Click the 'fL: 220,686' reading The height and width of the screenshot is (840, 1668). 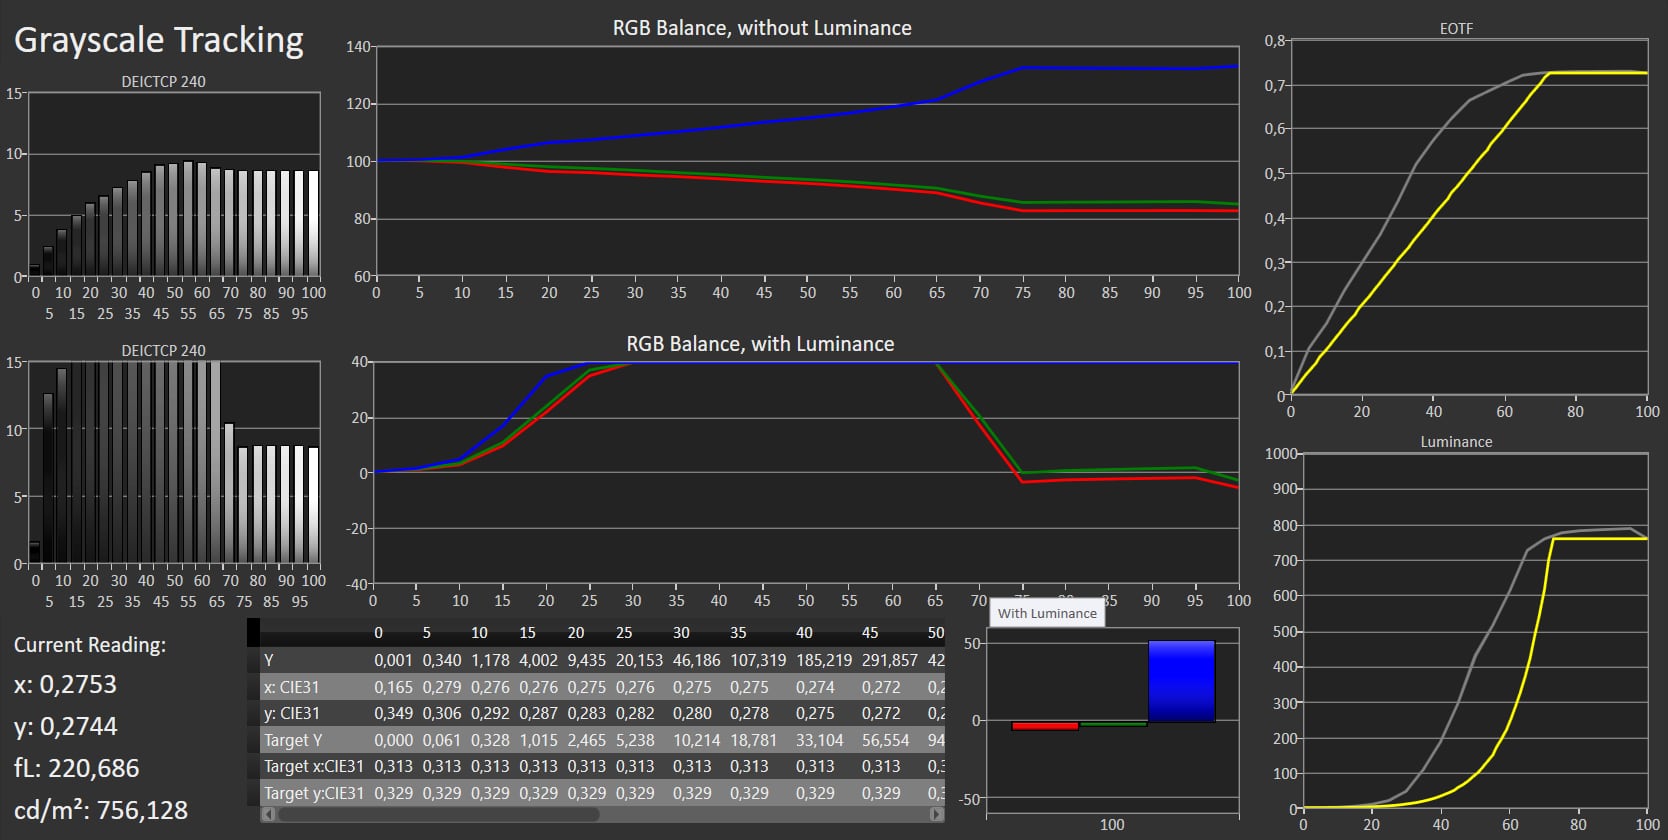[76, 768]
